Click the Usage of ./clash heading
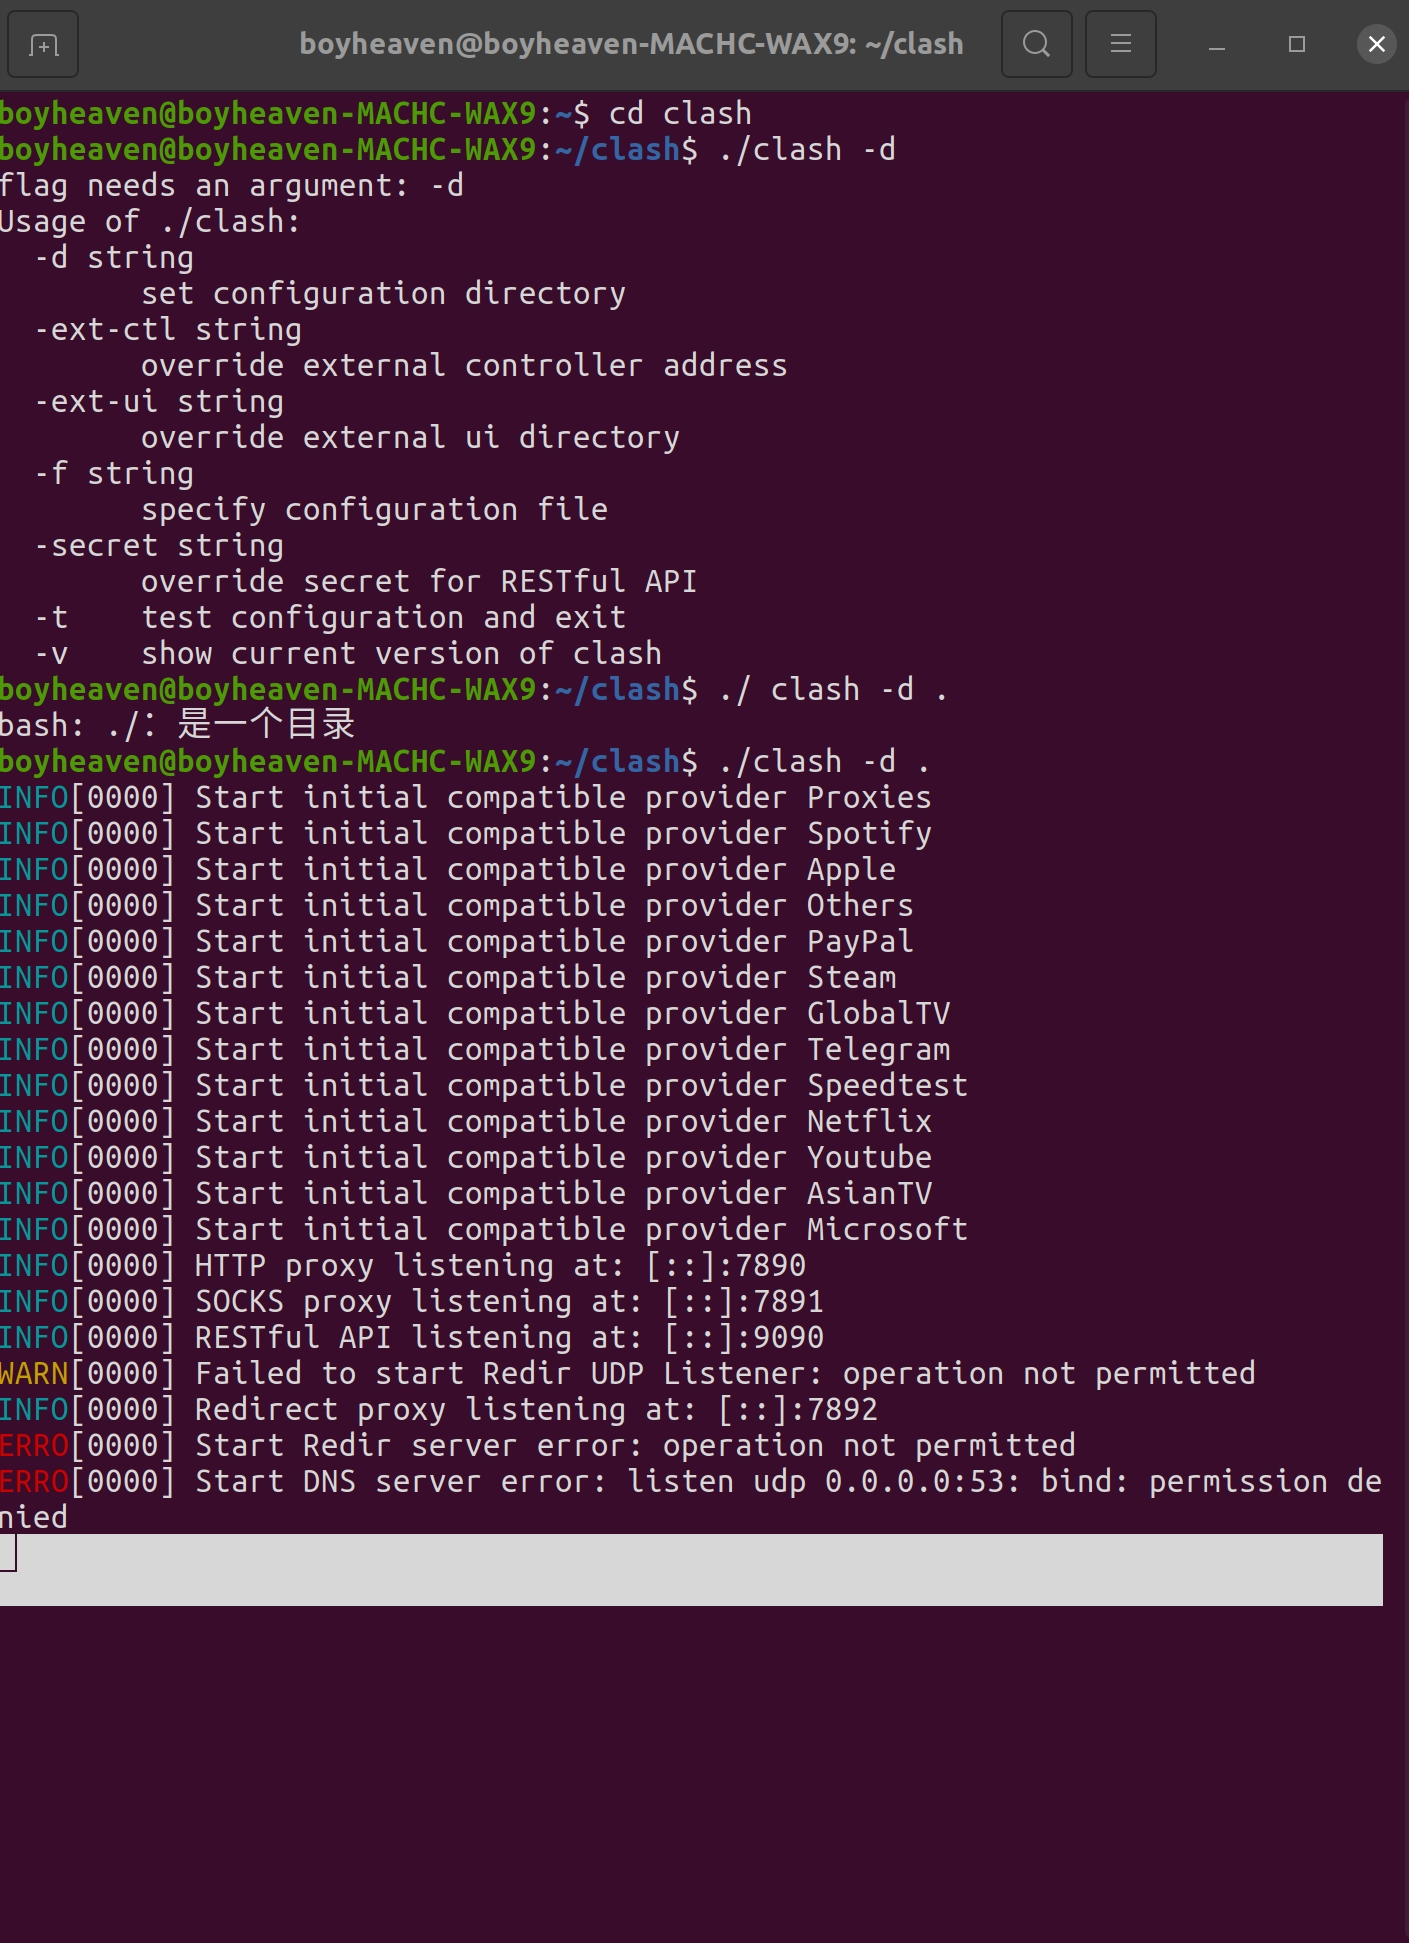This screenshot has width=1409, height=1943. [148, 220]
